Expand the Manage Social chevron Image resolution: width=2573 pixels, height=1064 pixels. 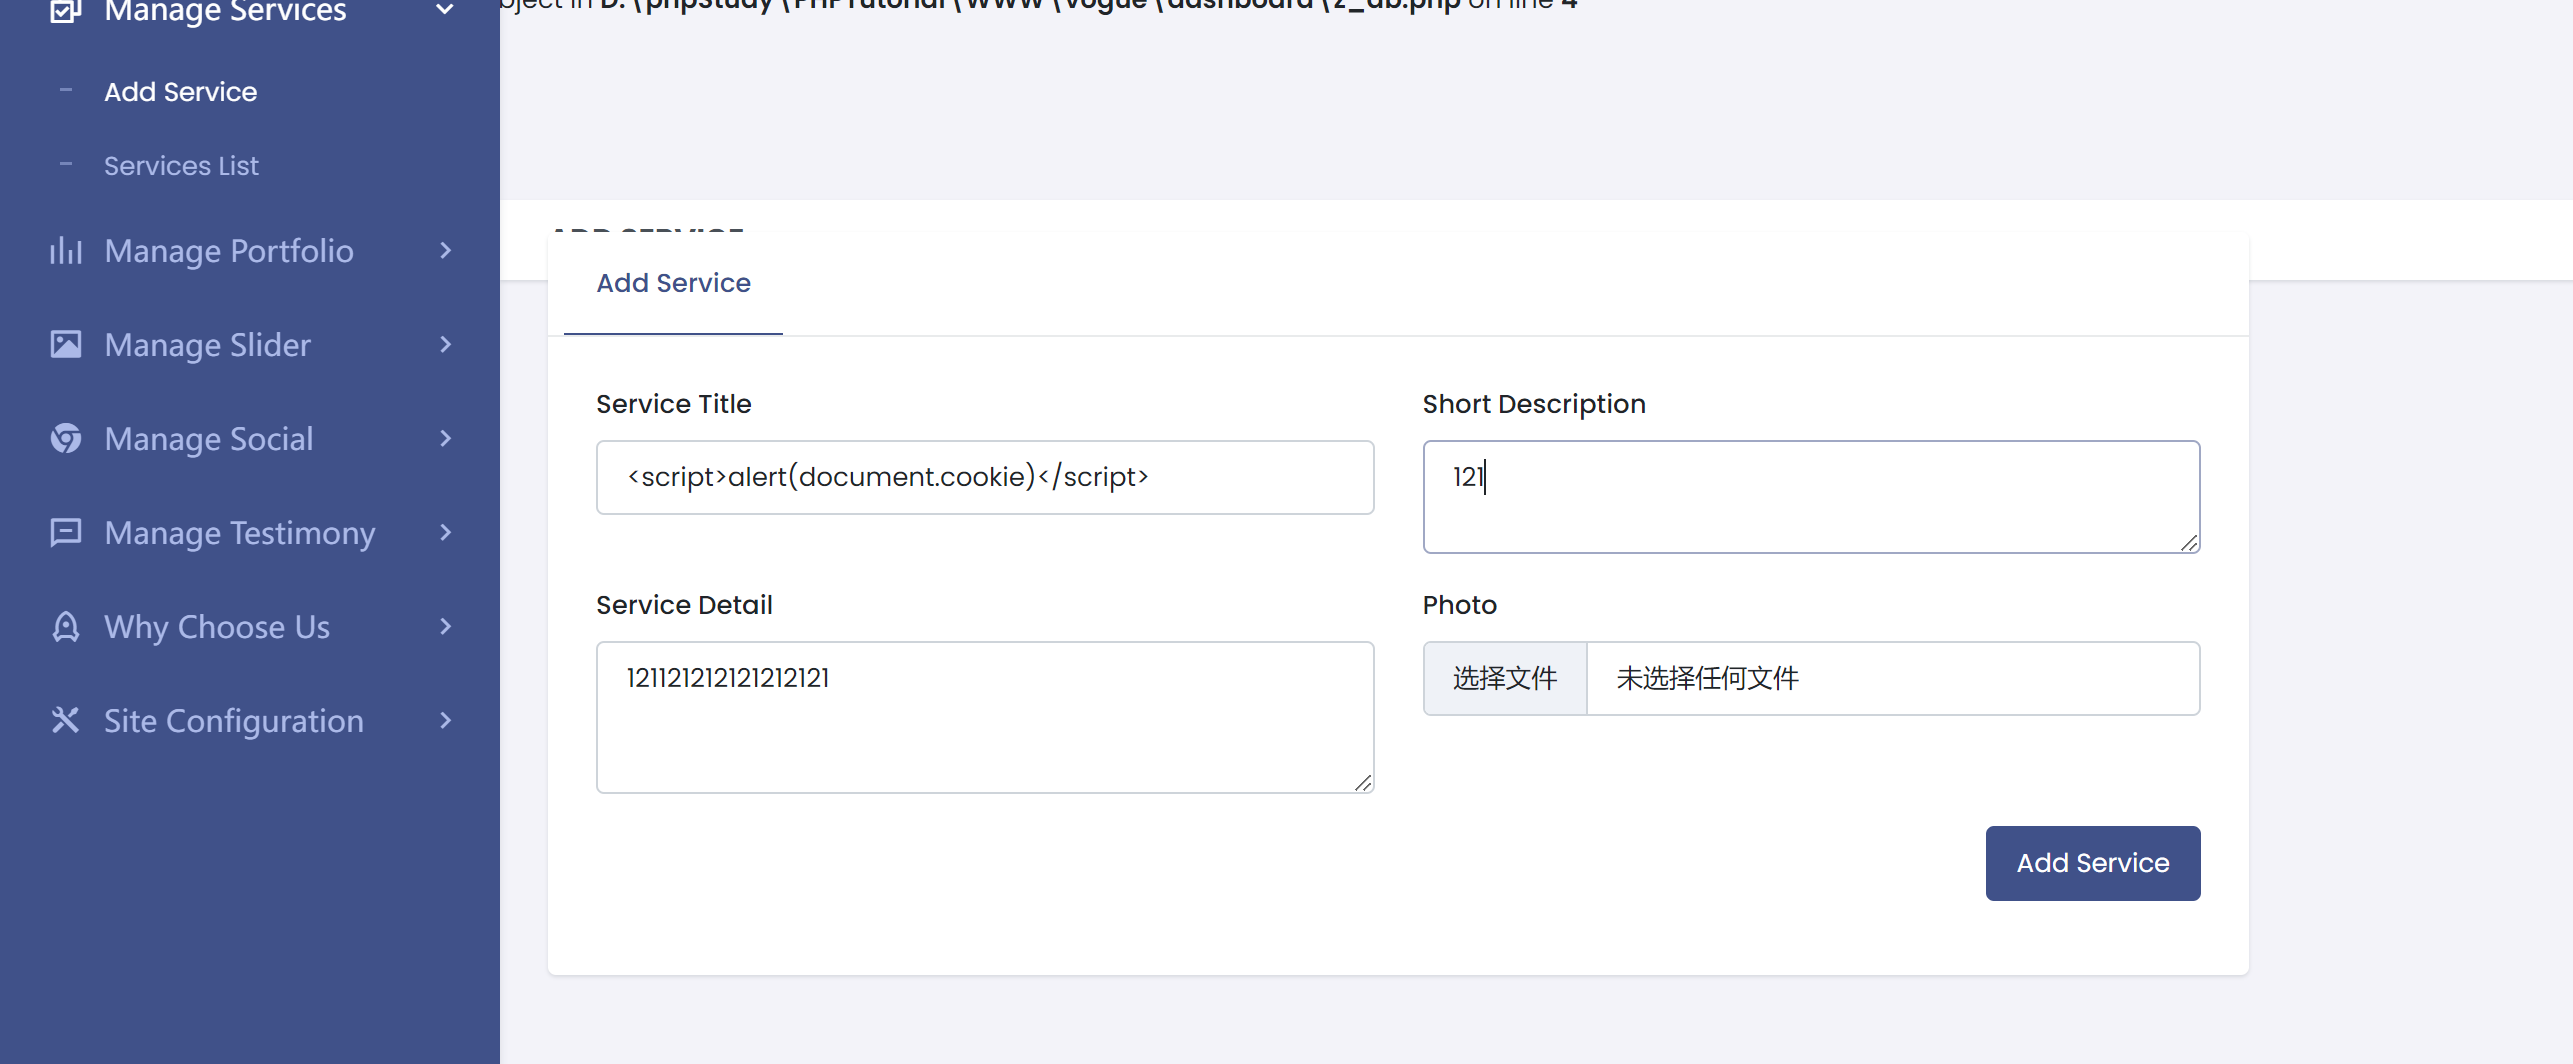[x=446, y=438]
